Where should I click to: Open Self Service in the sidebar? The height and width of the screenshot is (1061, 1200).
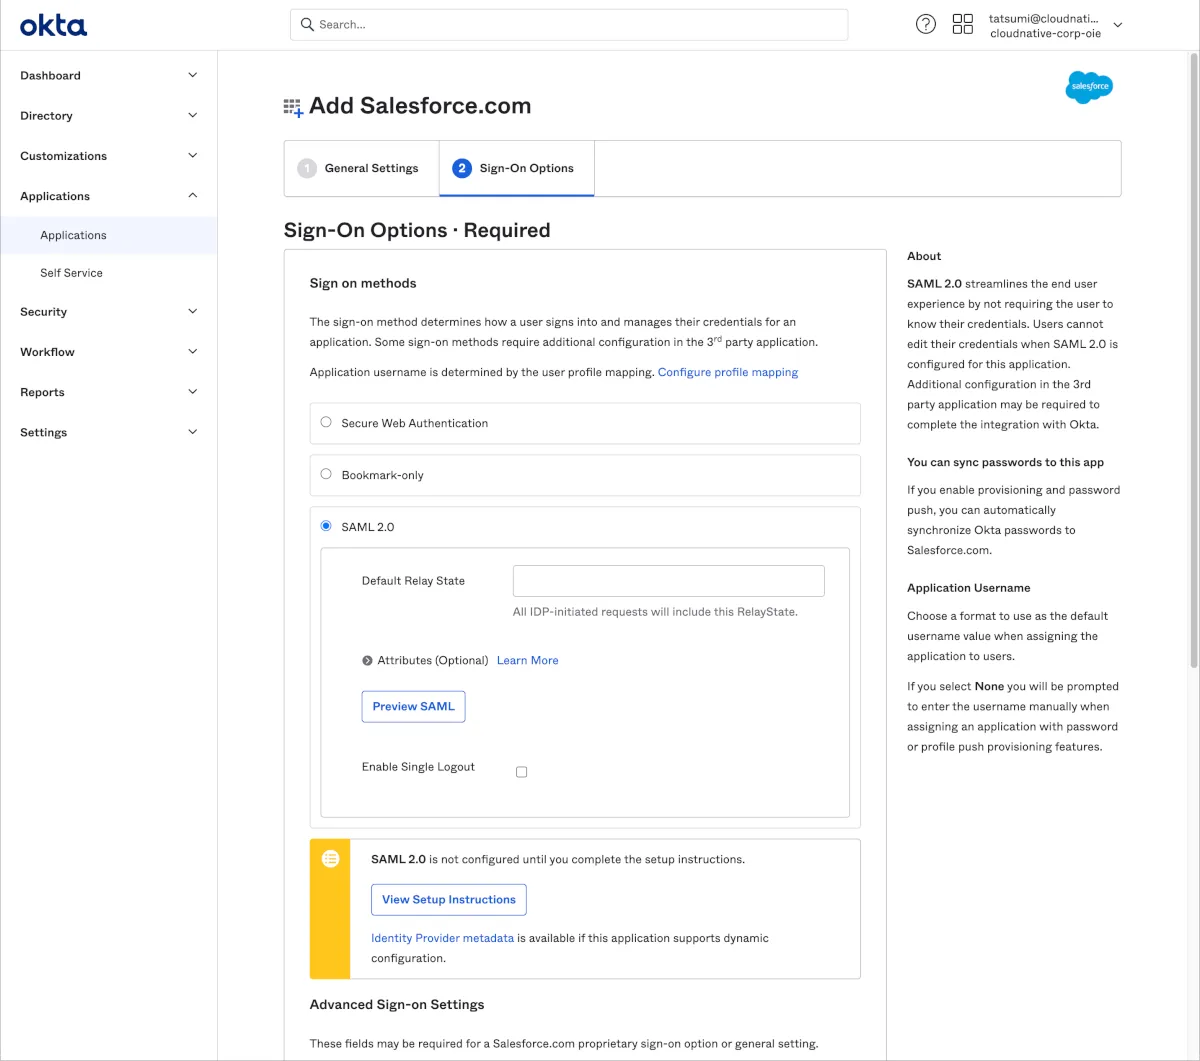pos(71,273)
